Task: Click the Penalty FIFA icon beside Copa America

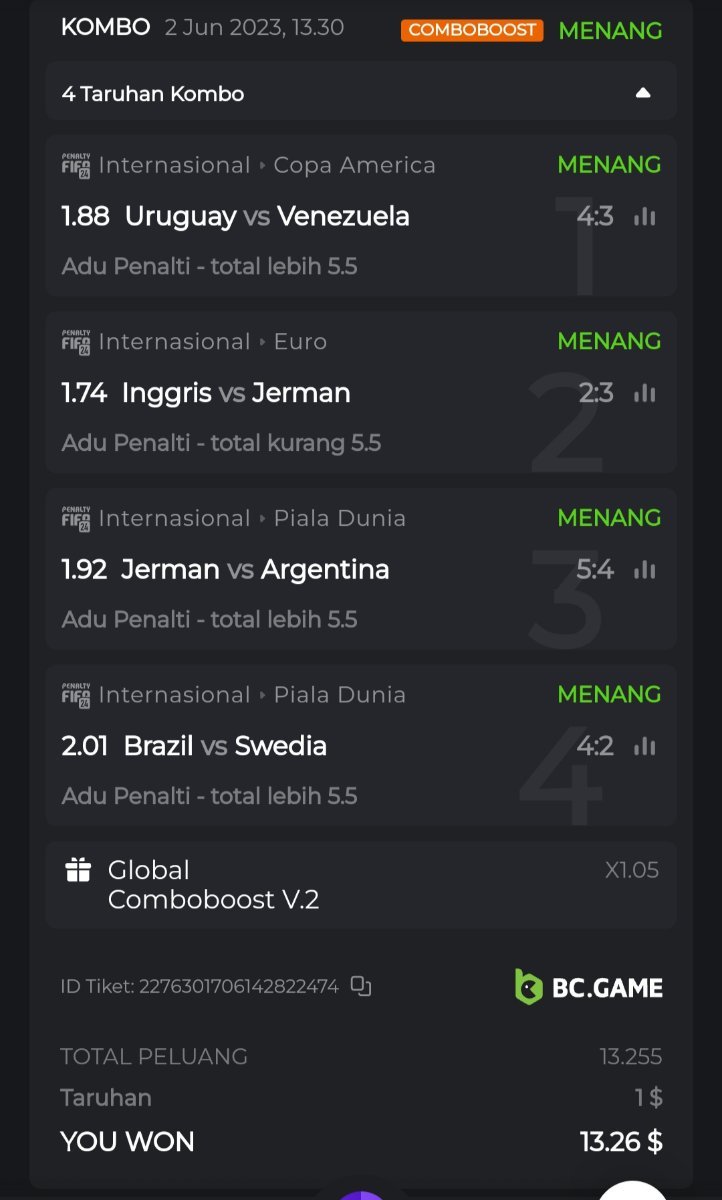Action: coord(76,165)
